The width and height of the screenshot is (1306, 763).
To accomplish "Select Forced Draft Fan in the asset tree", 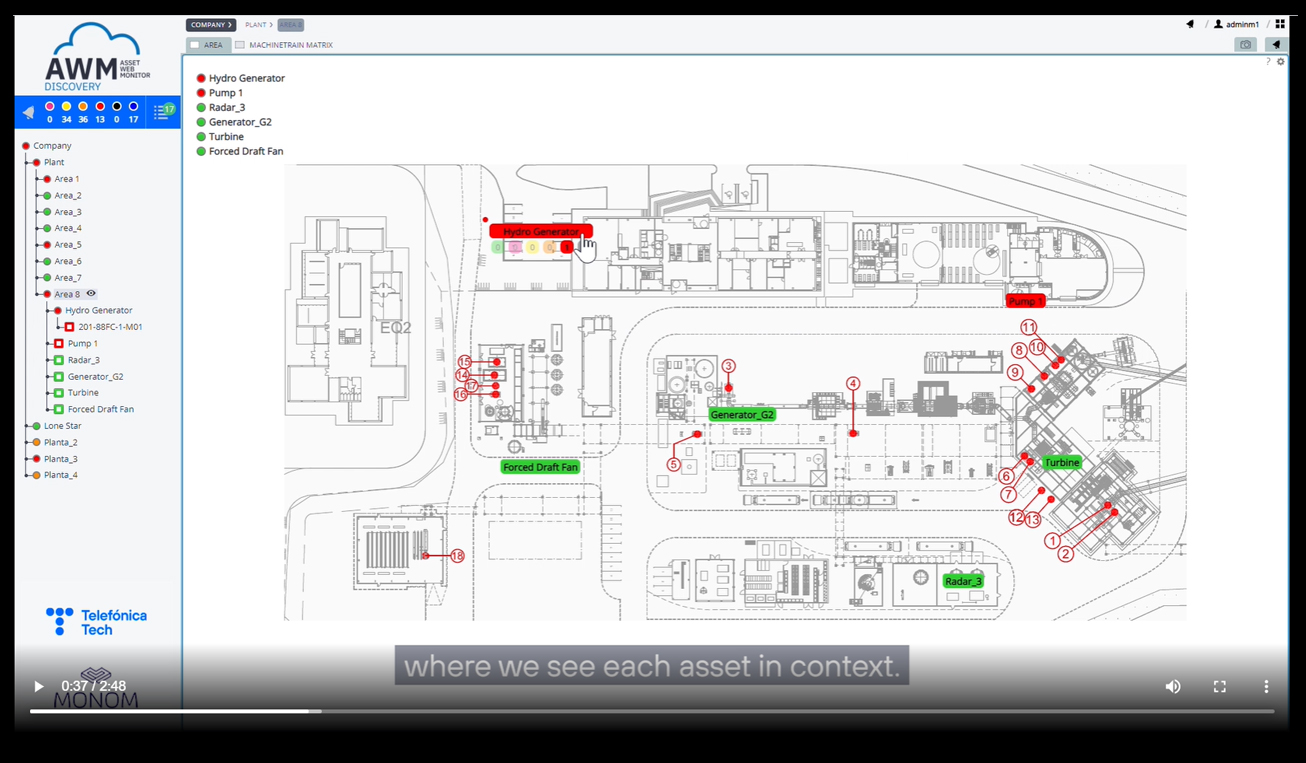I will click(x=101, y=409).
